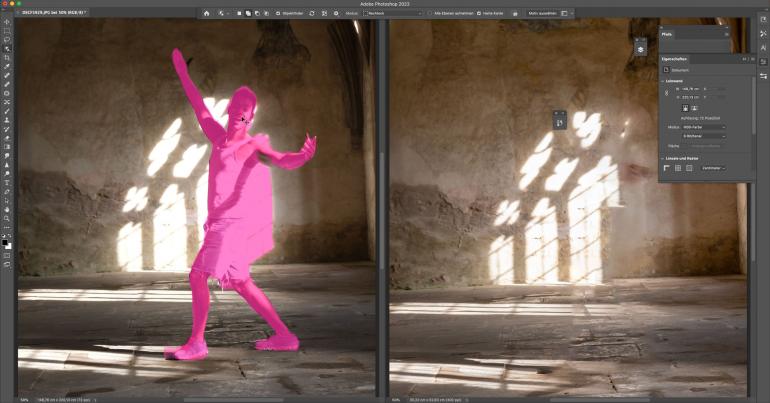This screenshot has width=770, height=403.
Task: Select the Type tool
Action: pos(7,183)
